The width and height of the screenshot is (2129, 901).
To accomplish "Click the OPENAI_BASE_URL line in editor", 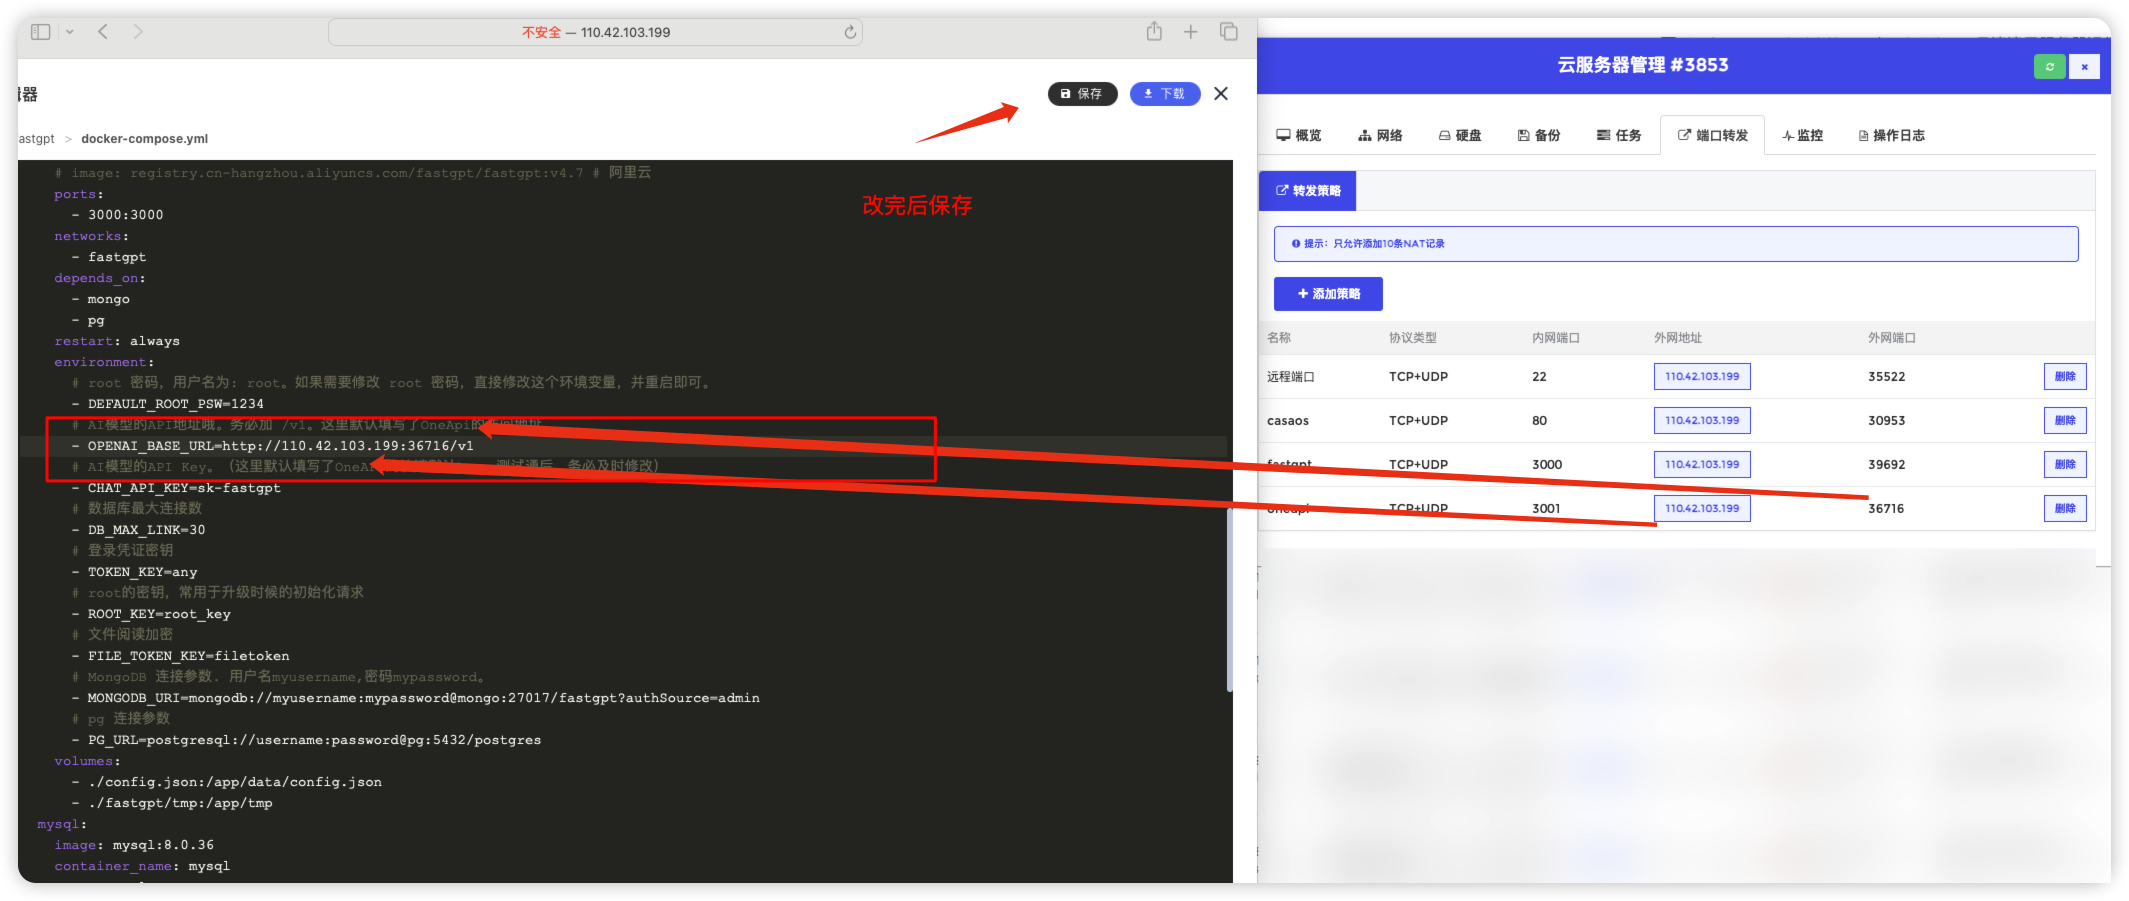I will pyautogui.click(x=280, y=446).
